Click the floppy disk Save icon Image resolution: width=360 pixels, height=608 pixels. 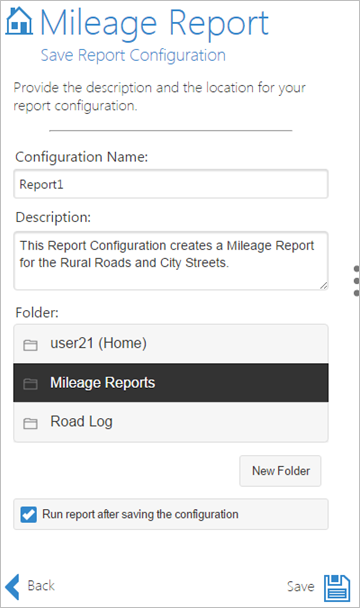(x=337, y=588)
